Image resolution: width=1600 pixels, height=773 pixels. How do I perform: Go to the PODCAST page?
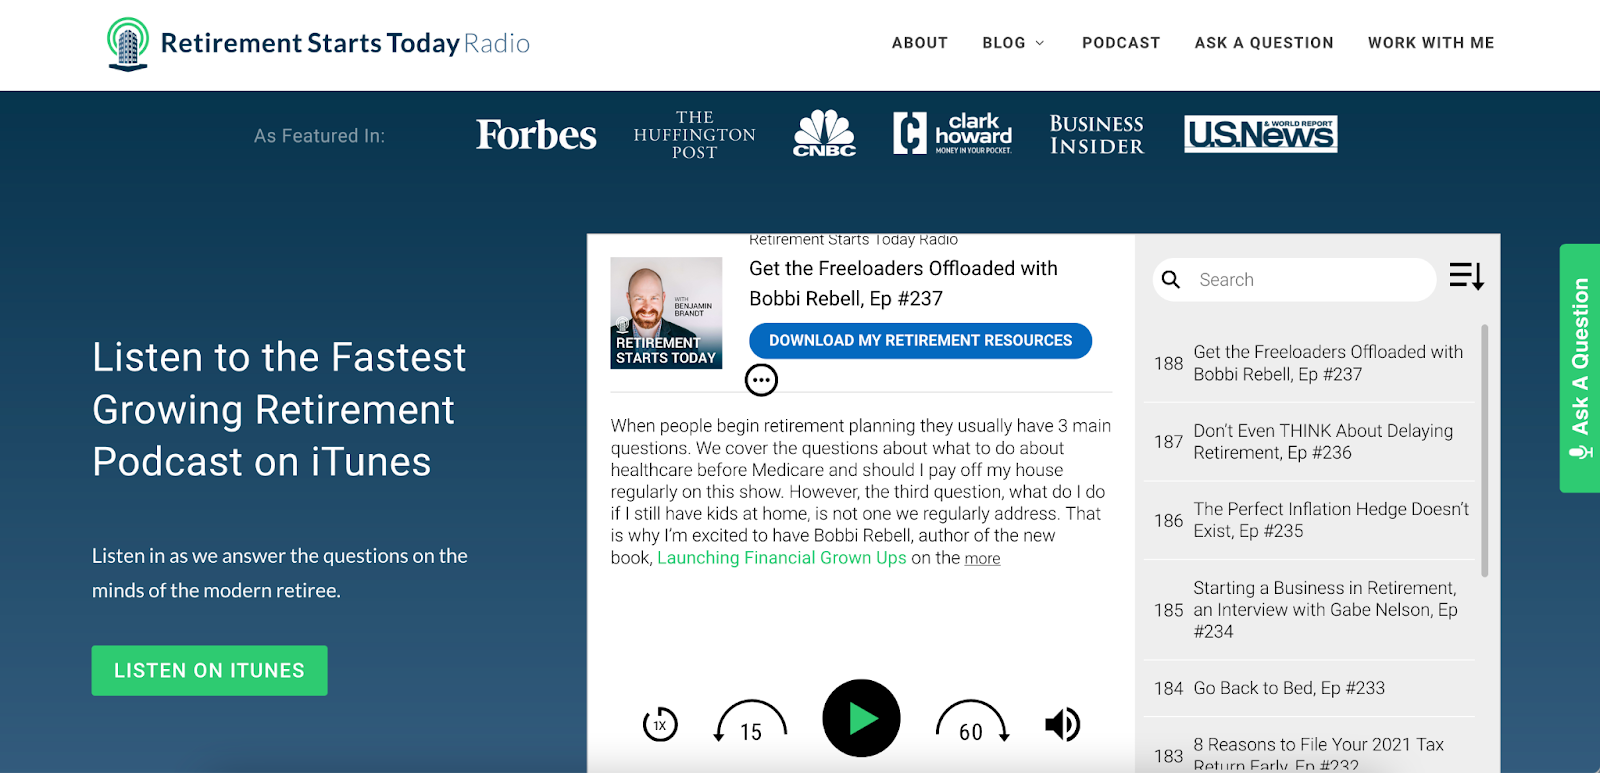pos(1121,43)
